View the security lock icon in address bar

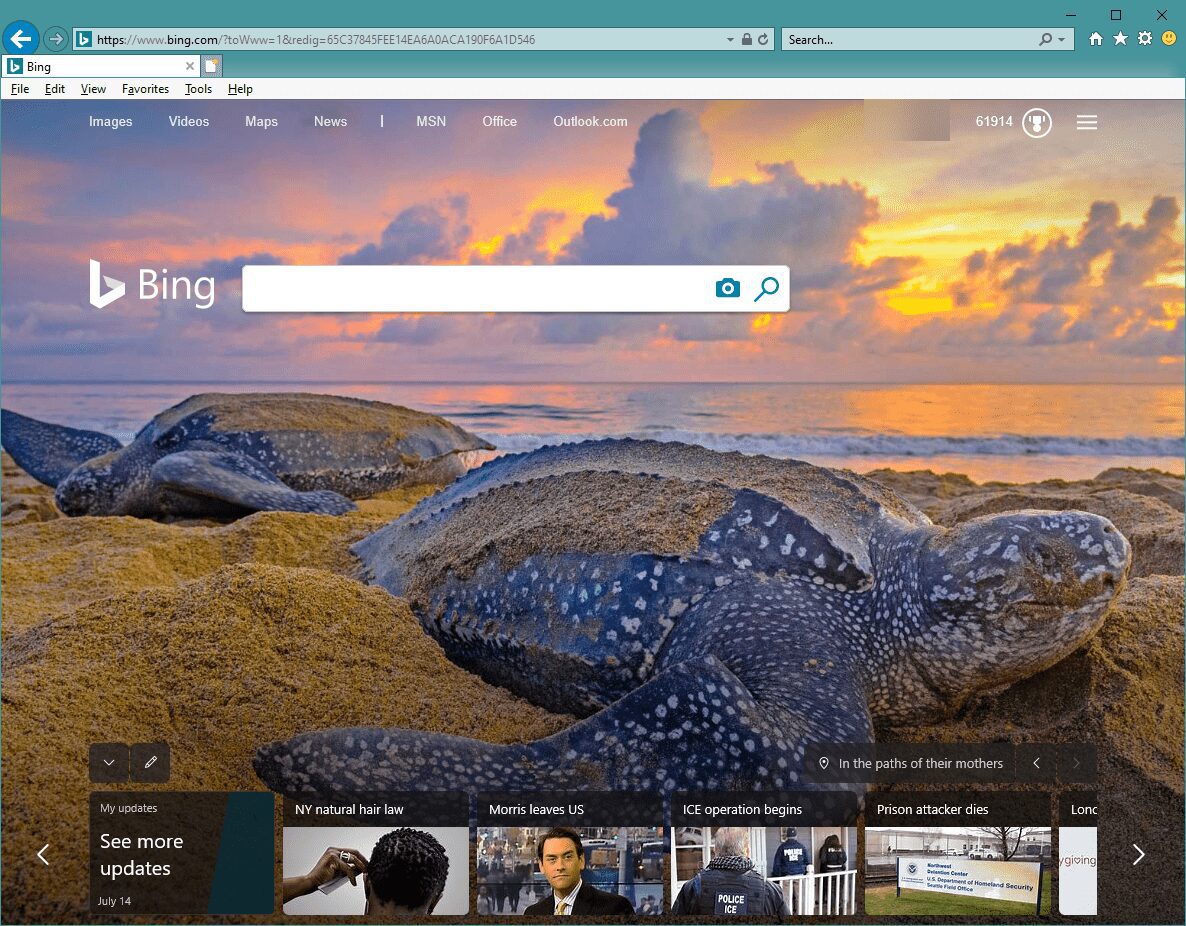click(x=747, y=39)
